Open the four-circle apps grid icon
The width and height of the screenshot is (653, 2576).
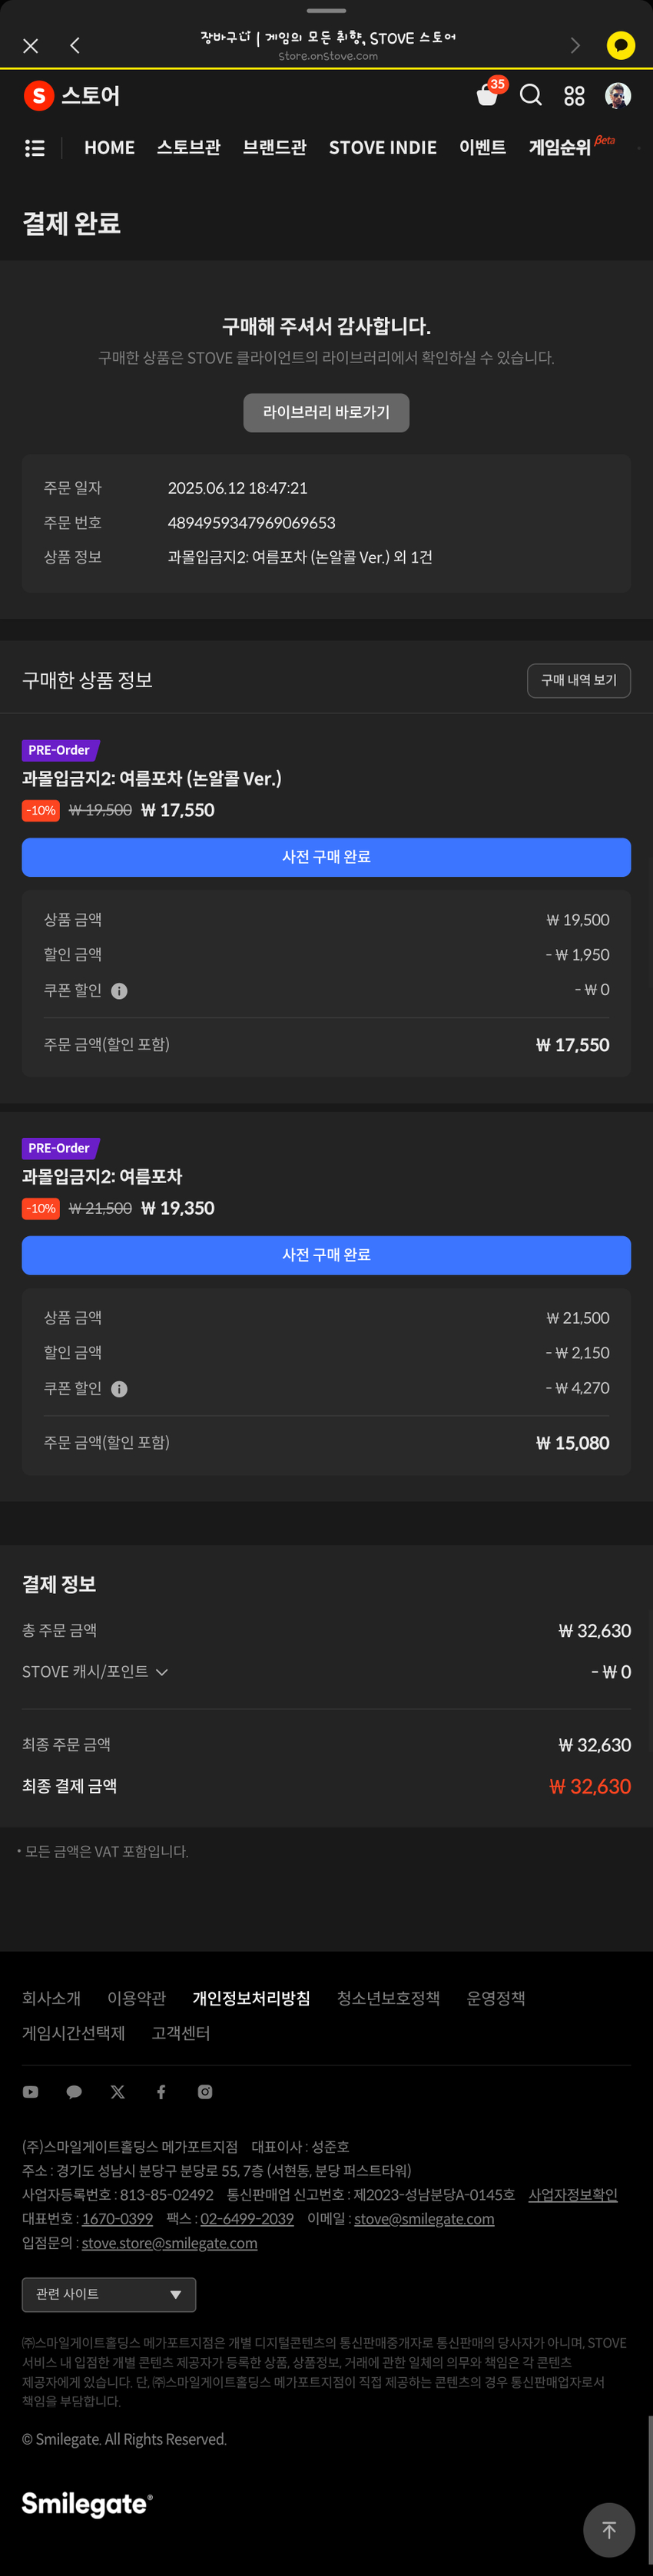[x=574, y=96]
